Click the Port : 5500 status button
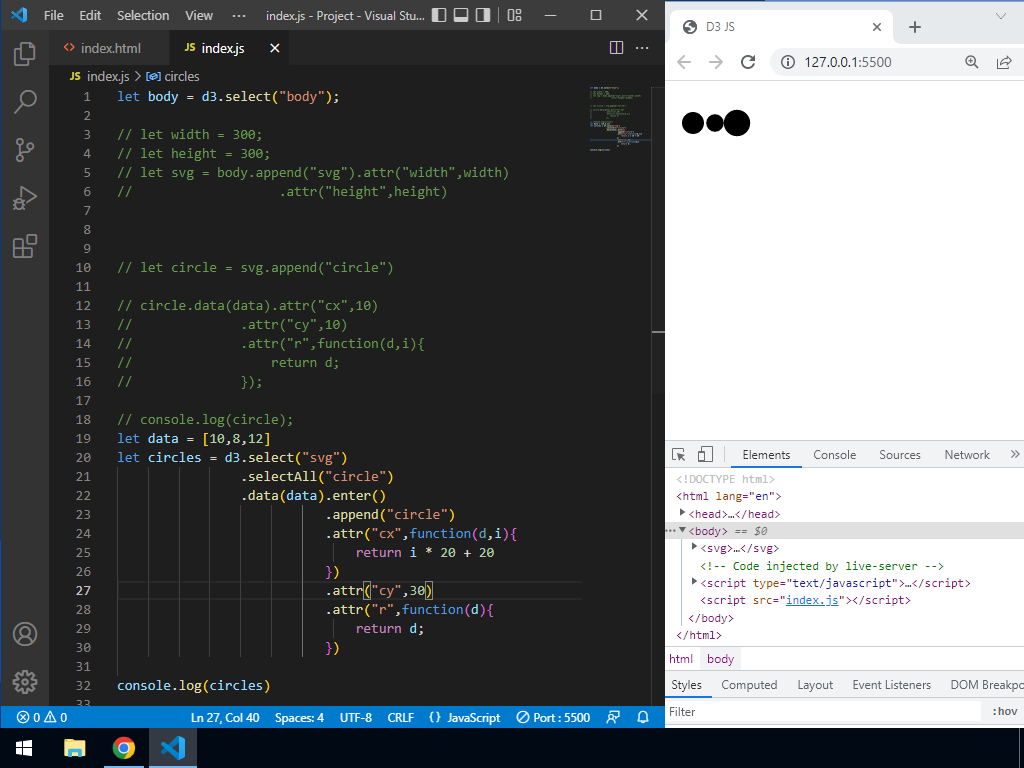Image resolution: width=1024 pixels, height=768 pixels. pyautogui.click(x=553, y=717)
